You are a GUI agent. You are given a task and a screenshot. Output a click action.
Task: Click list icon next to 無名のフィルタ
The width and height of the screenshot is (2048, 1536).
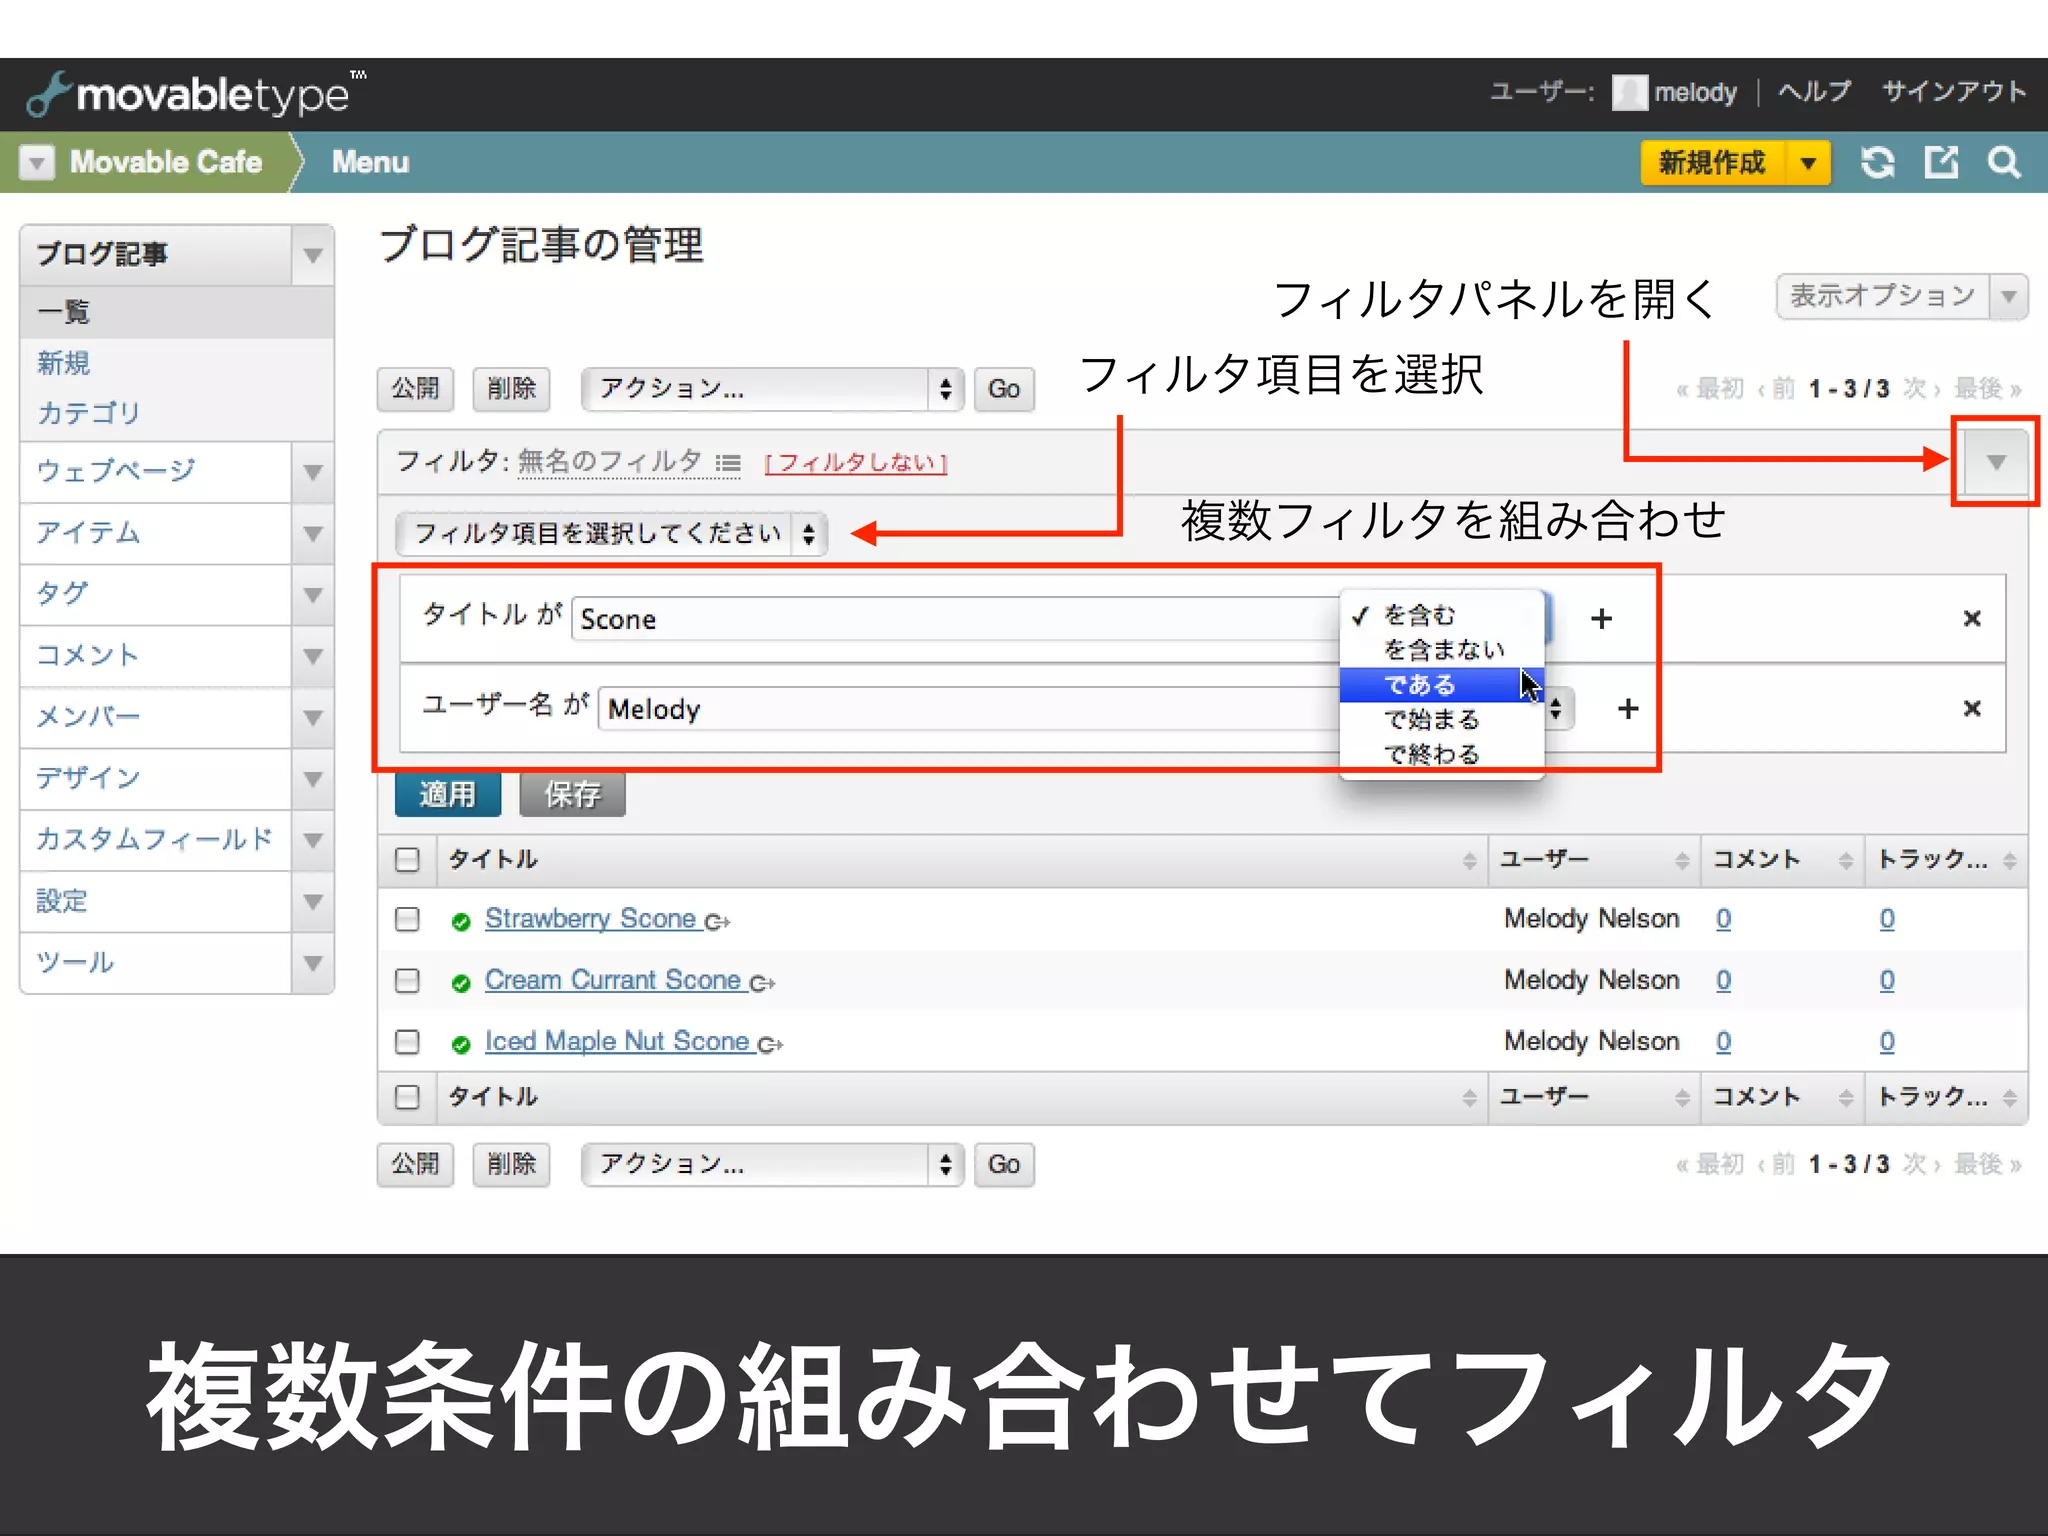728,463
